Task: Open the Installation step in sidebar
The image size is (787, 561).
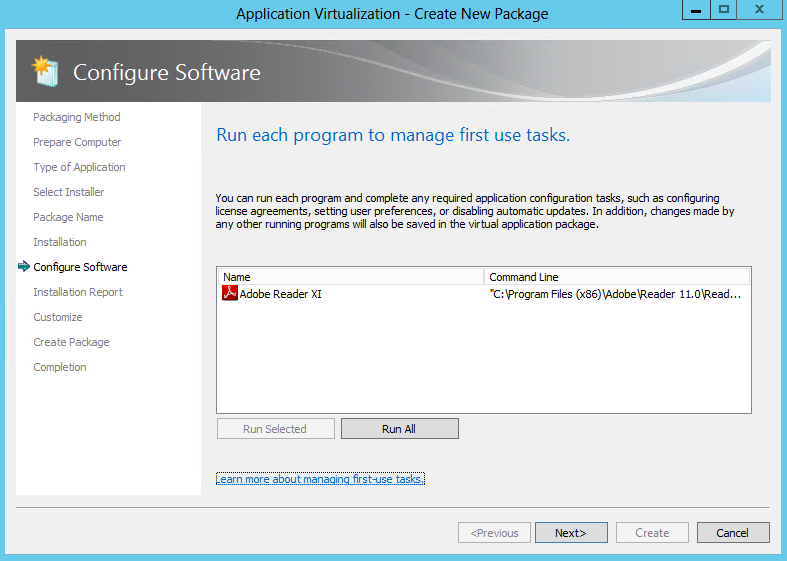Action: pyautogui.click(x=60, y=242)
